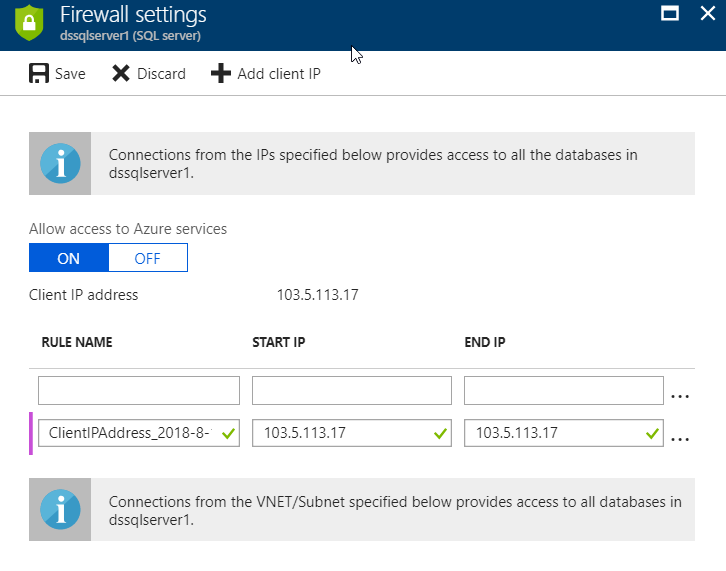Click the green shield lock icon
726x571 pixels.
[29, 22]
